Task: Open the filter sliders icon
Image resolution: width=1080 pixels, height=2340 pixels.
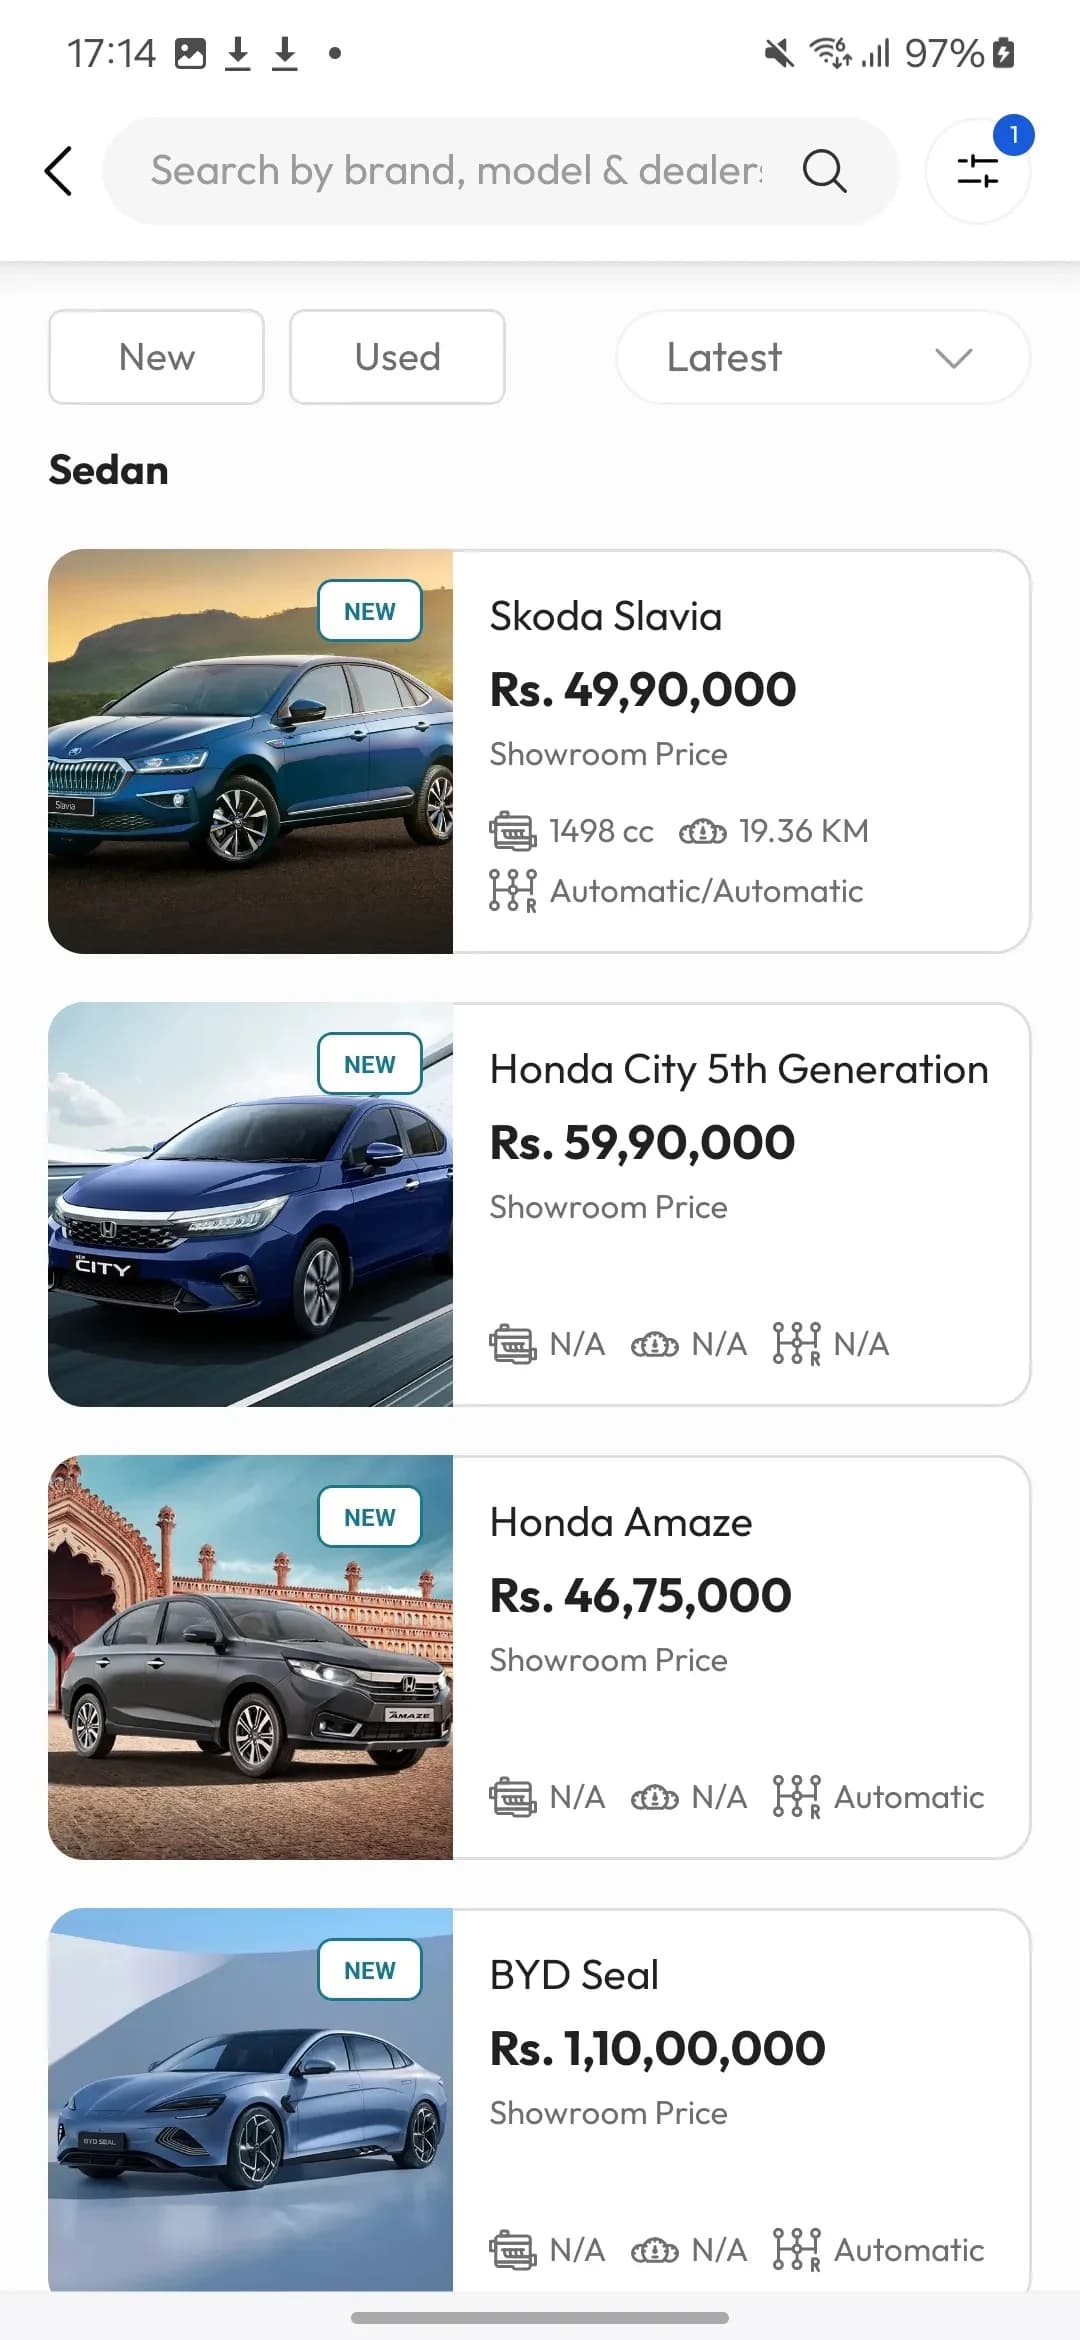Action: pos(977,171)
